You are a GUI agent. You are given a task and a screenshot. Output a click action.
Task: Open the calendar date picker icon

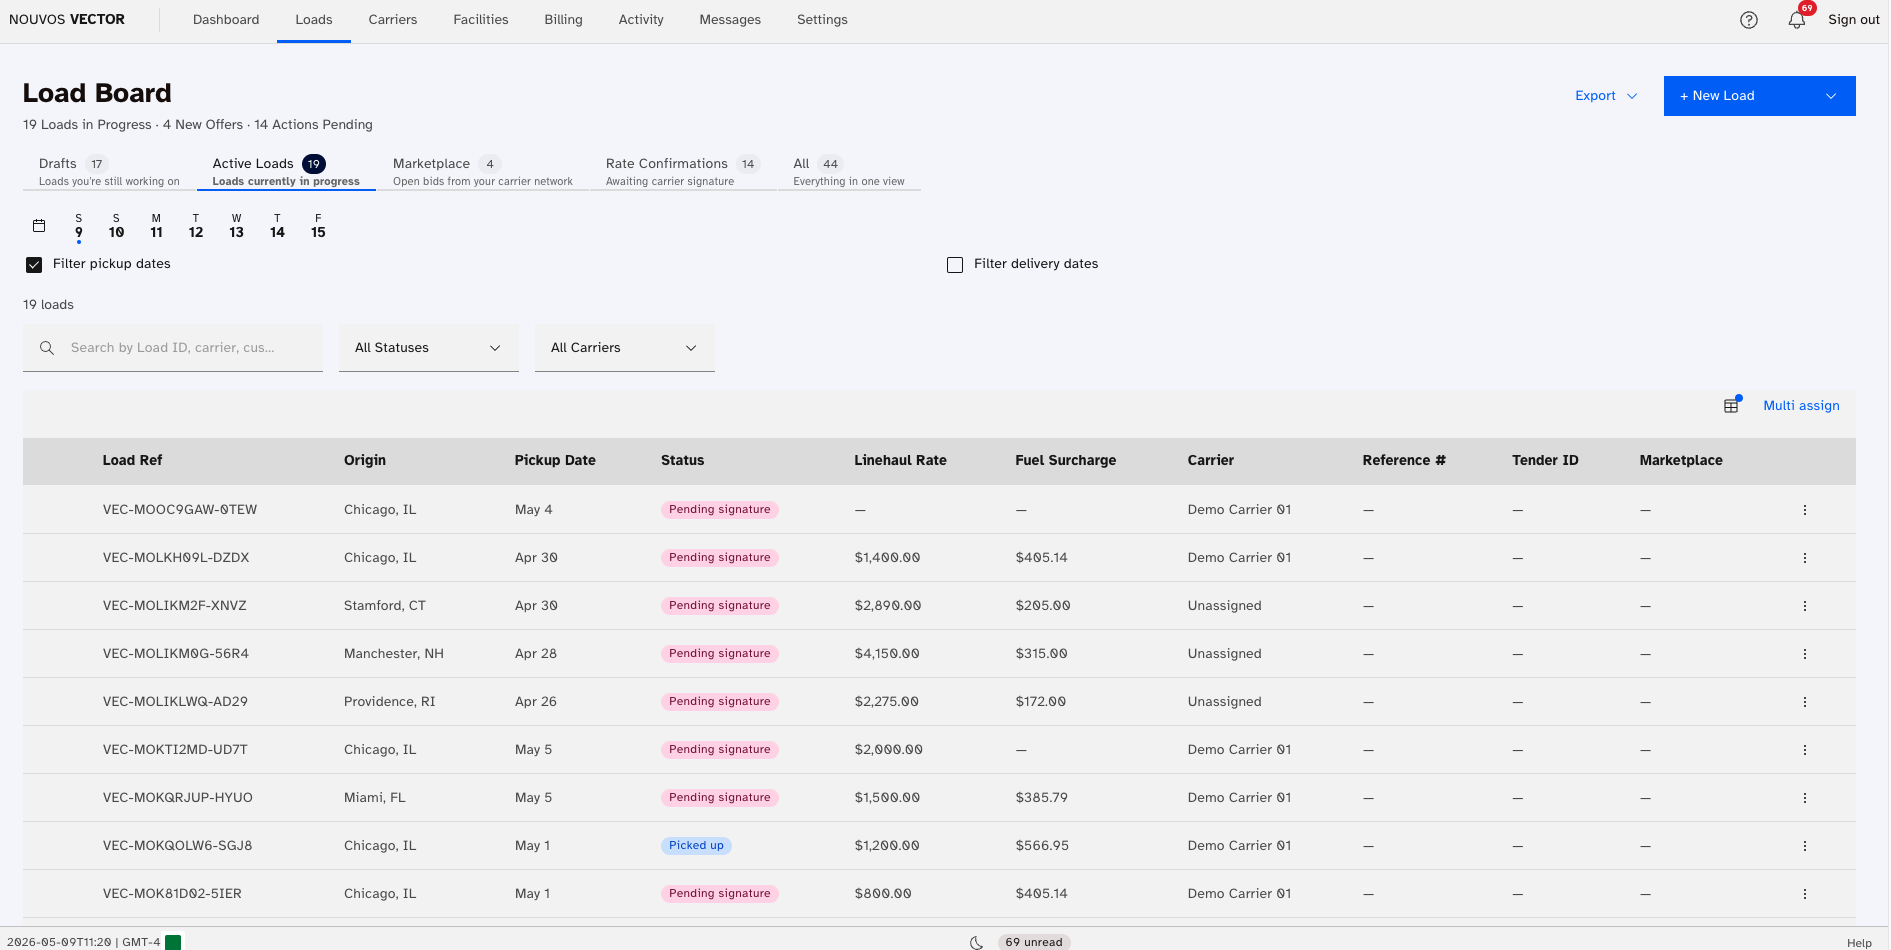click(39, 226)
